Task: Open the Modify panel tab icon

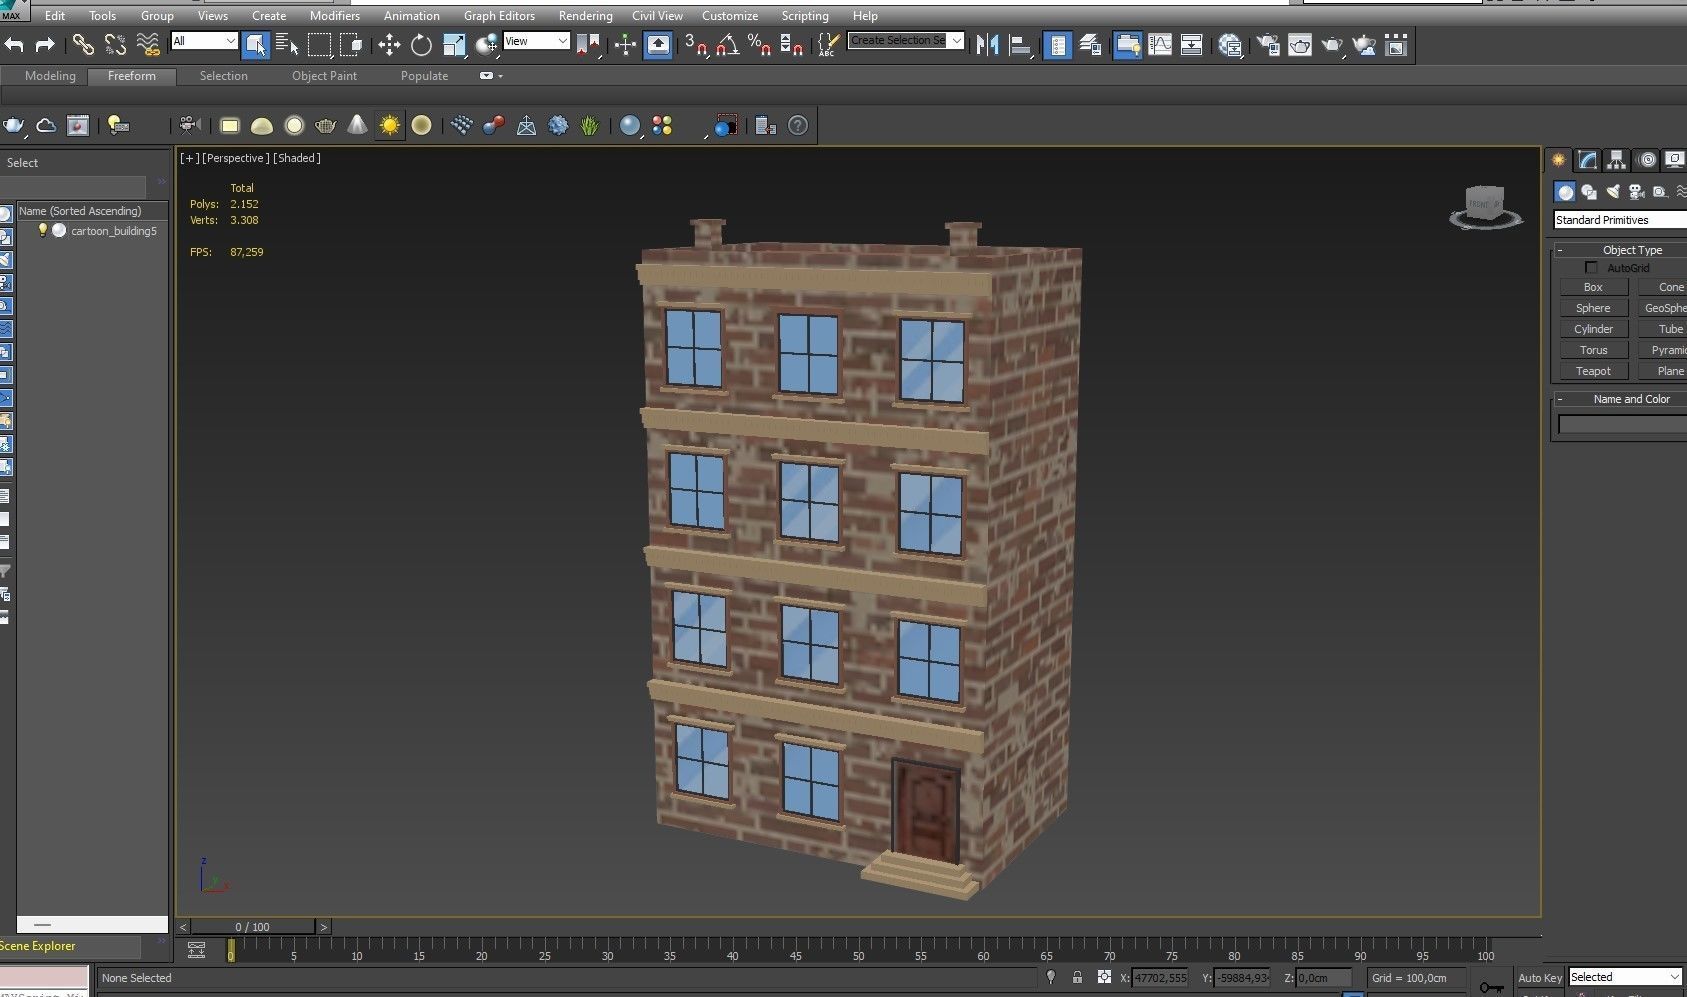Action: pos(1587,160)
